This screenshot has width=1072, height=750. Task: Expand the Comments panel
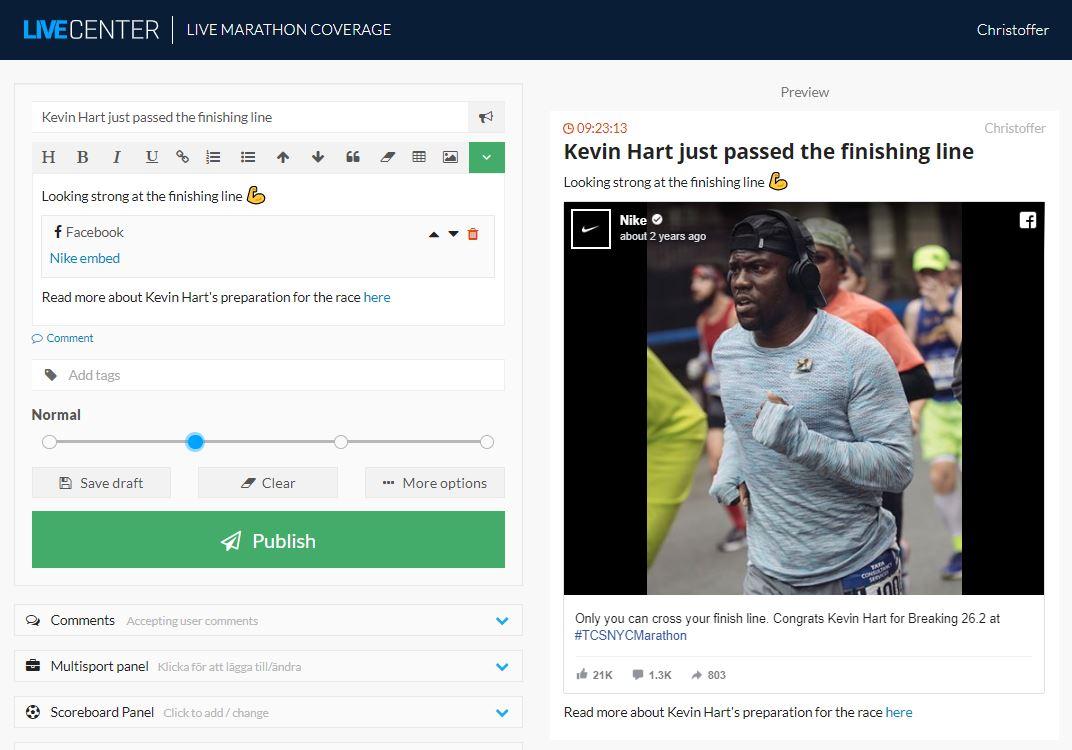click(502, 620)
